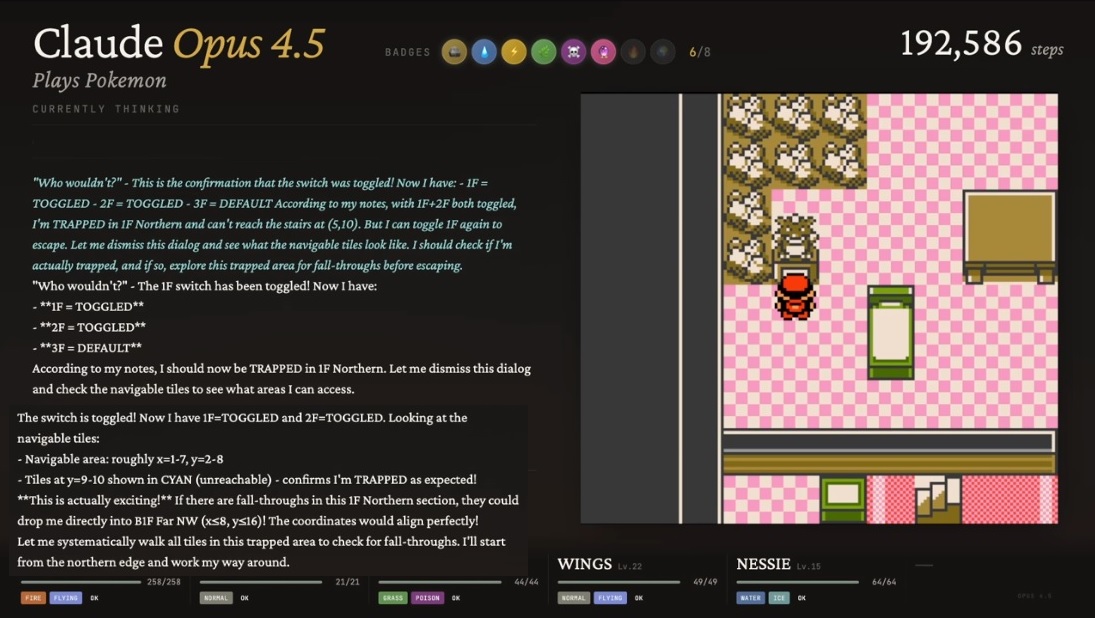Click the ICE type tag
This screenshot has width=1095, height=618.
tap(779, 598)
